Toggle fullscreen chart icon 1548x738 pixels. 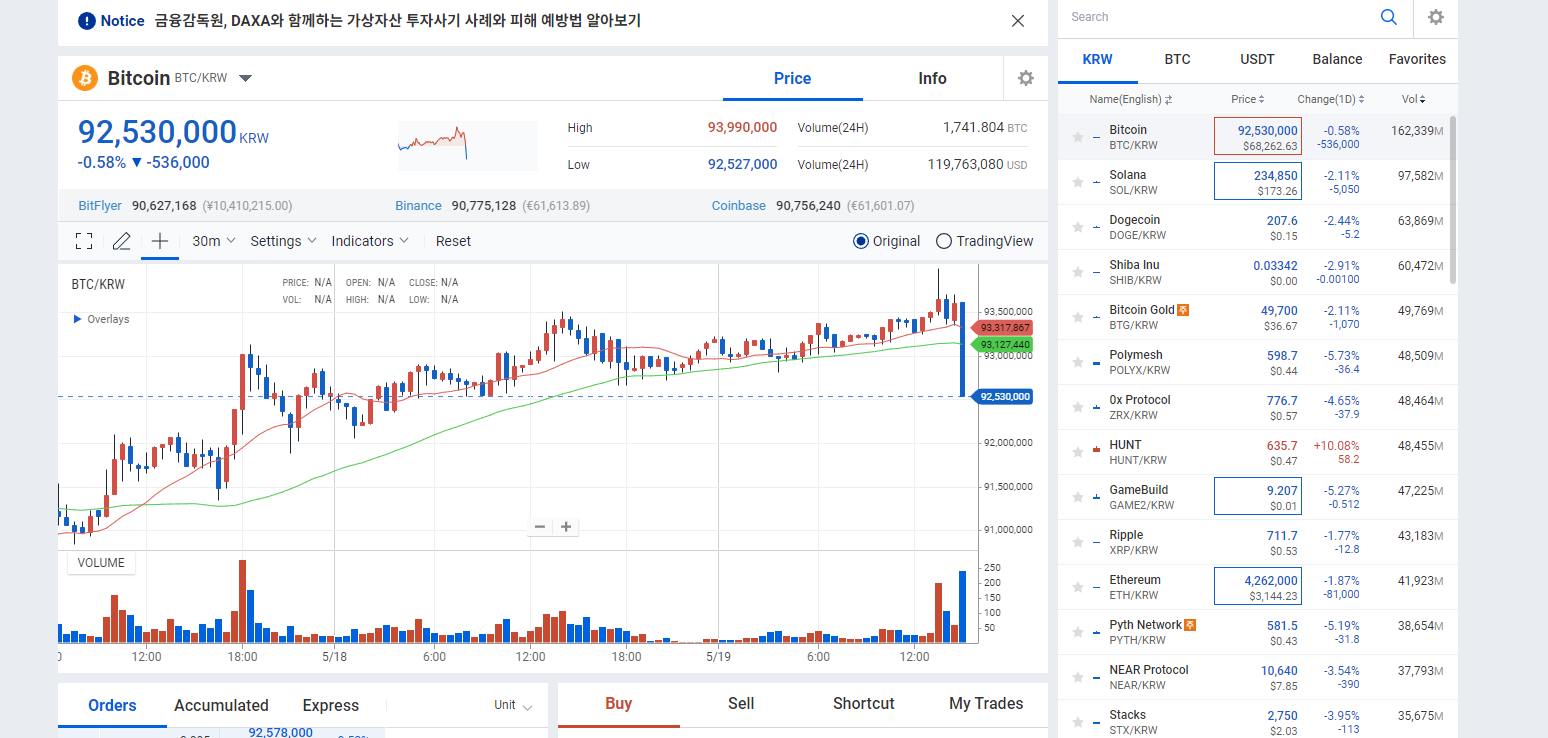click(84, 241)
